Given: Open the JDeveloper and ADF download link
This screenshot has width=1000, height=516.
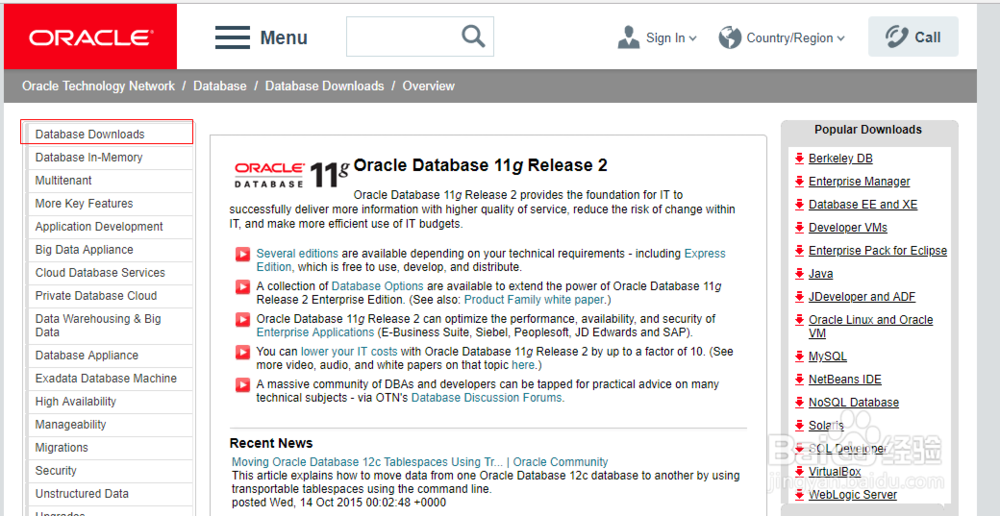Looking at the screenshot, I should pos(862,297).
